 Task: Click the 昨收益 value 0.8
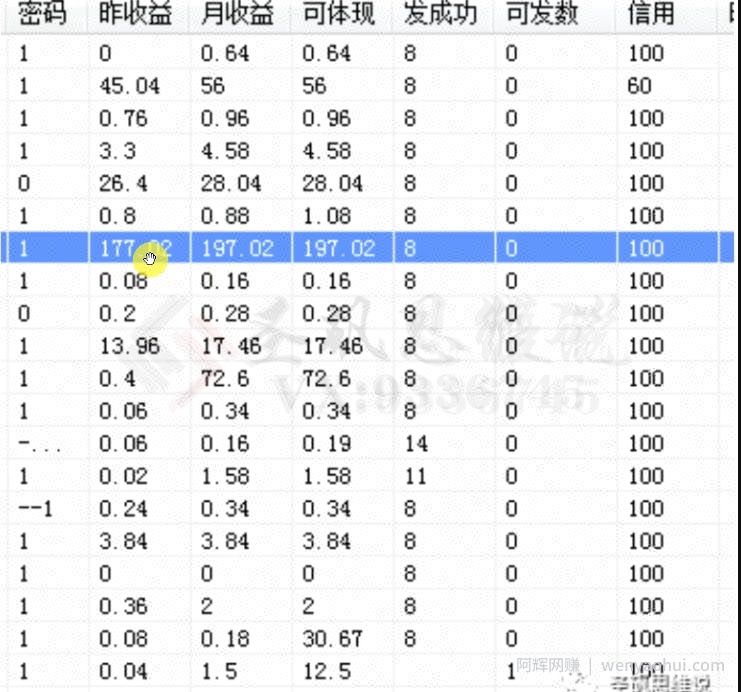pyautogui.click(x=118, y=216)
